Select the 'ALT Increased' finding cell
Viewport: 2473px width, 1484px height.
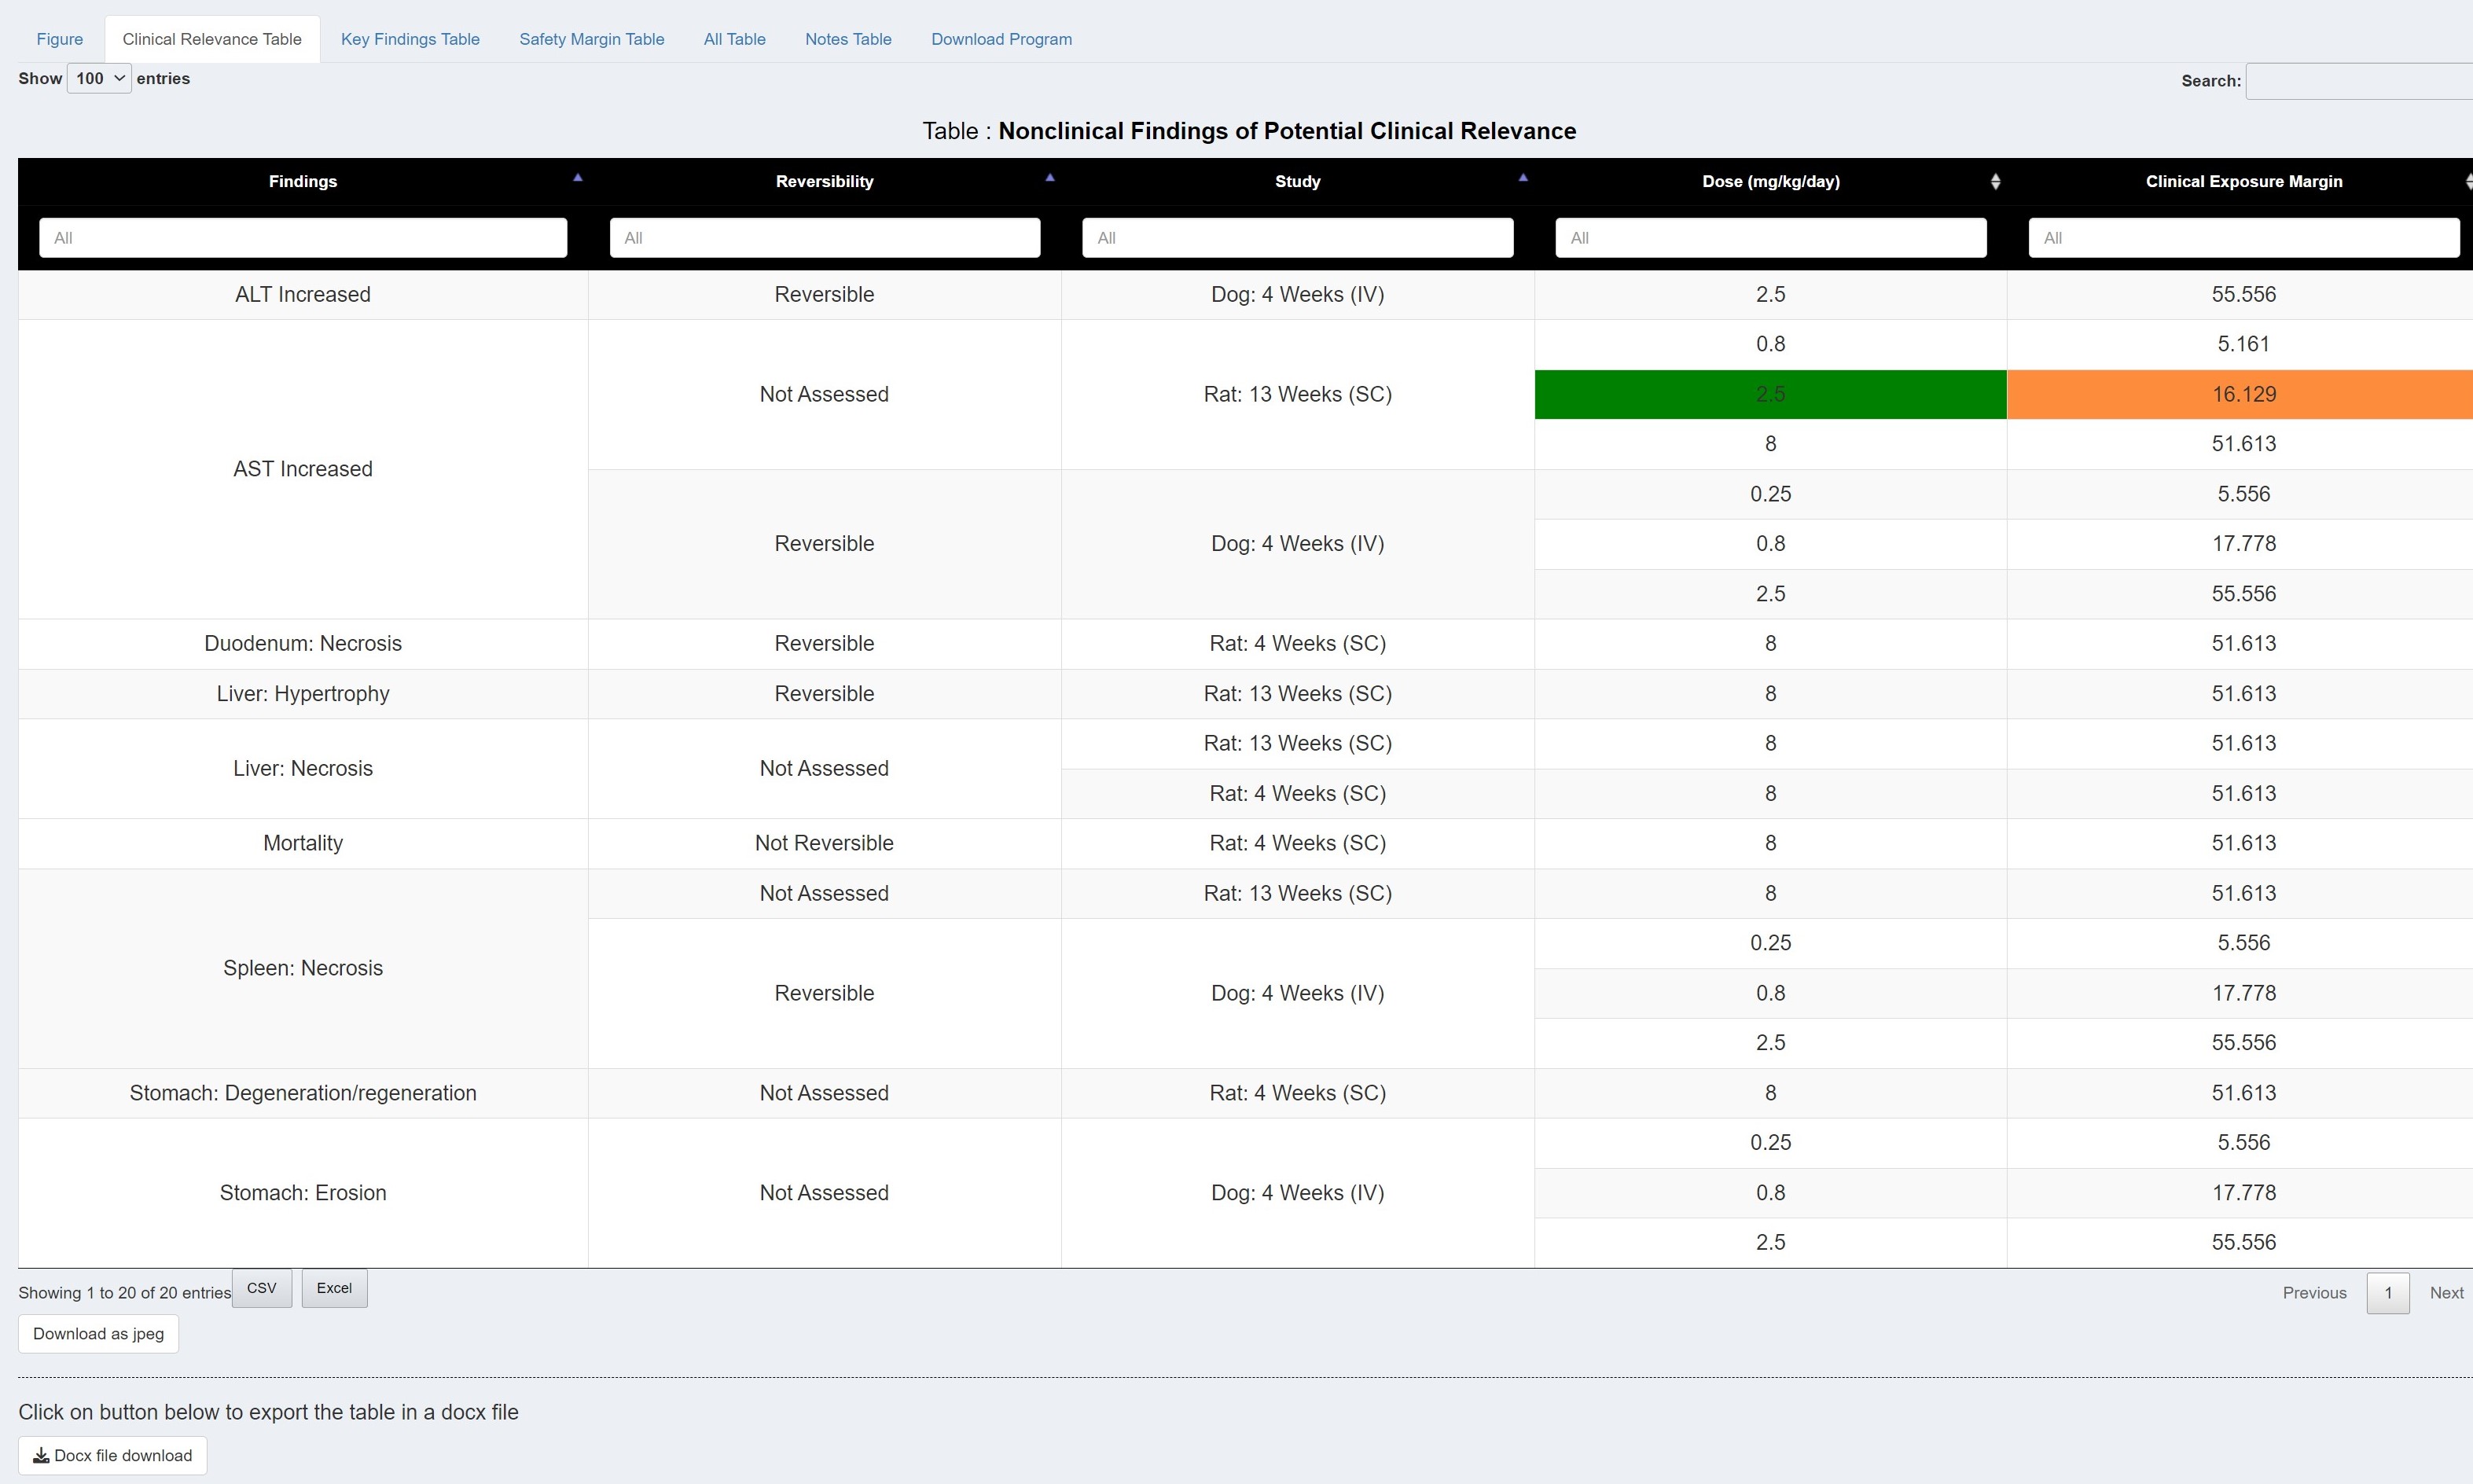(x=303, y=295)
